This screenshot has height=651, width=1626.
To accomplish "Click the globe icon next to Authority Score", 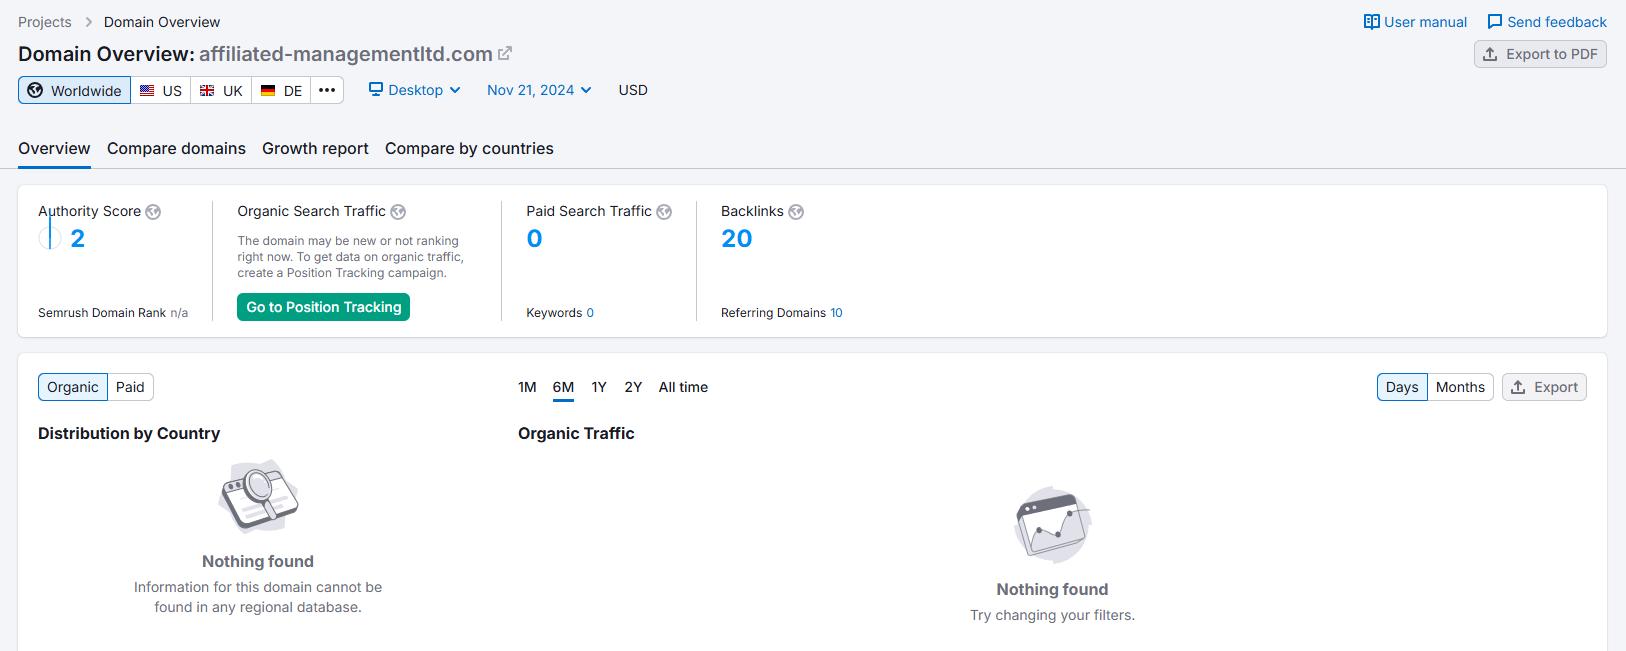I will tap(153, 212).
